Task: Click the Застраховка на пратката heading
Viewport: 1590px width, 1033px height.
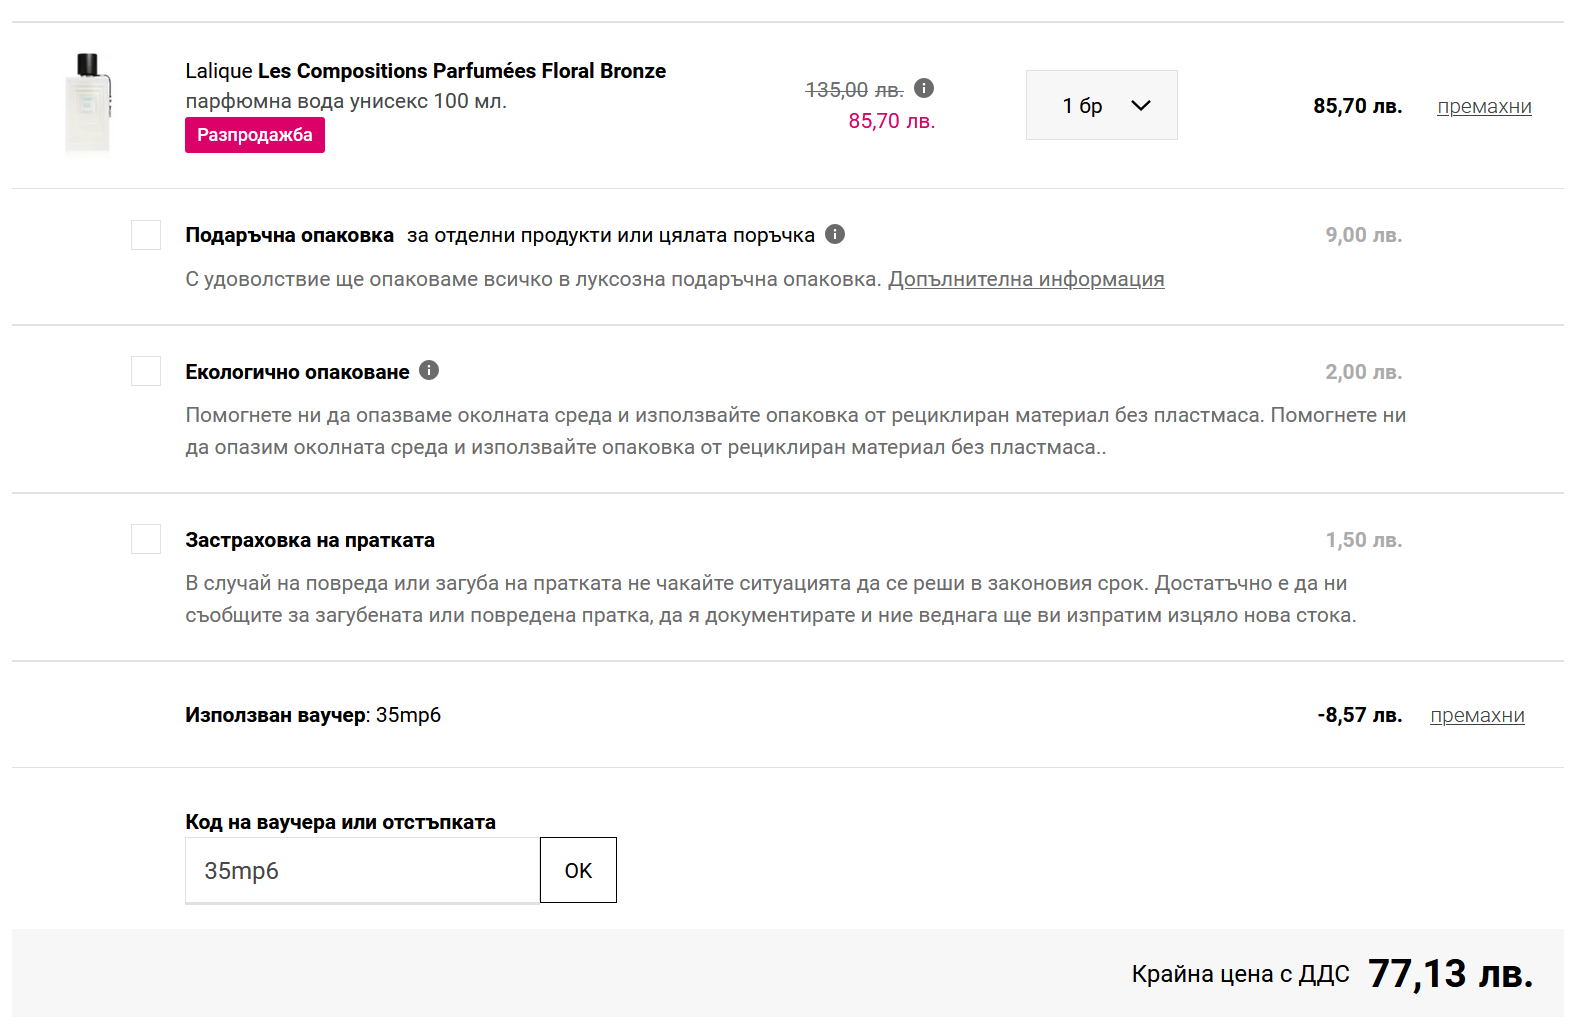Action: (310, 540)
